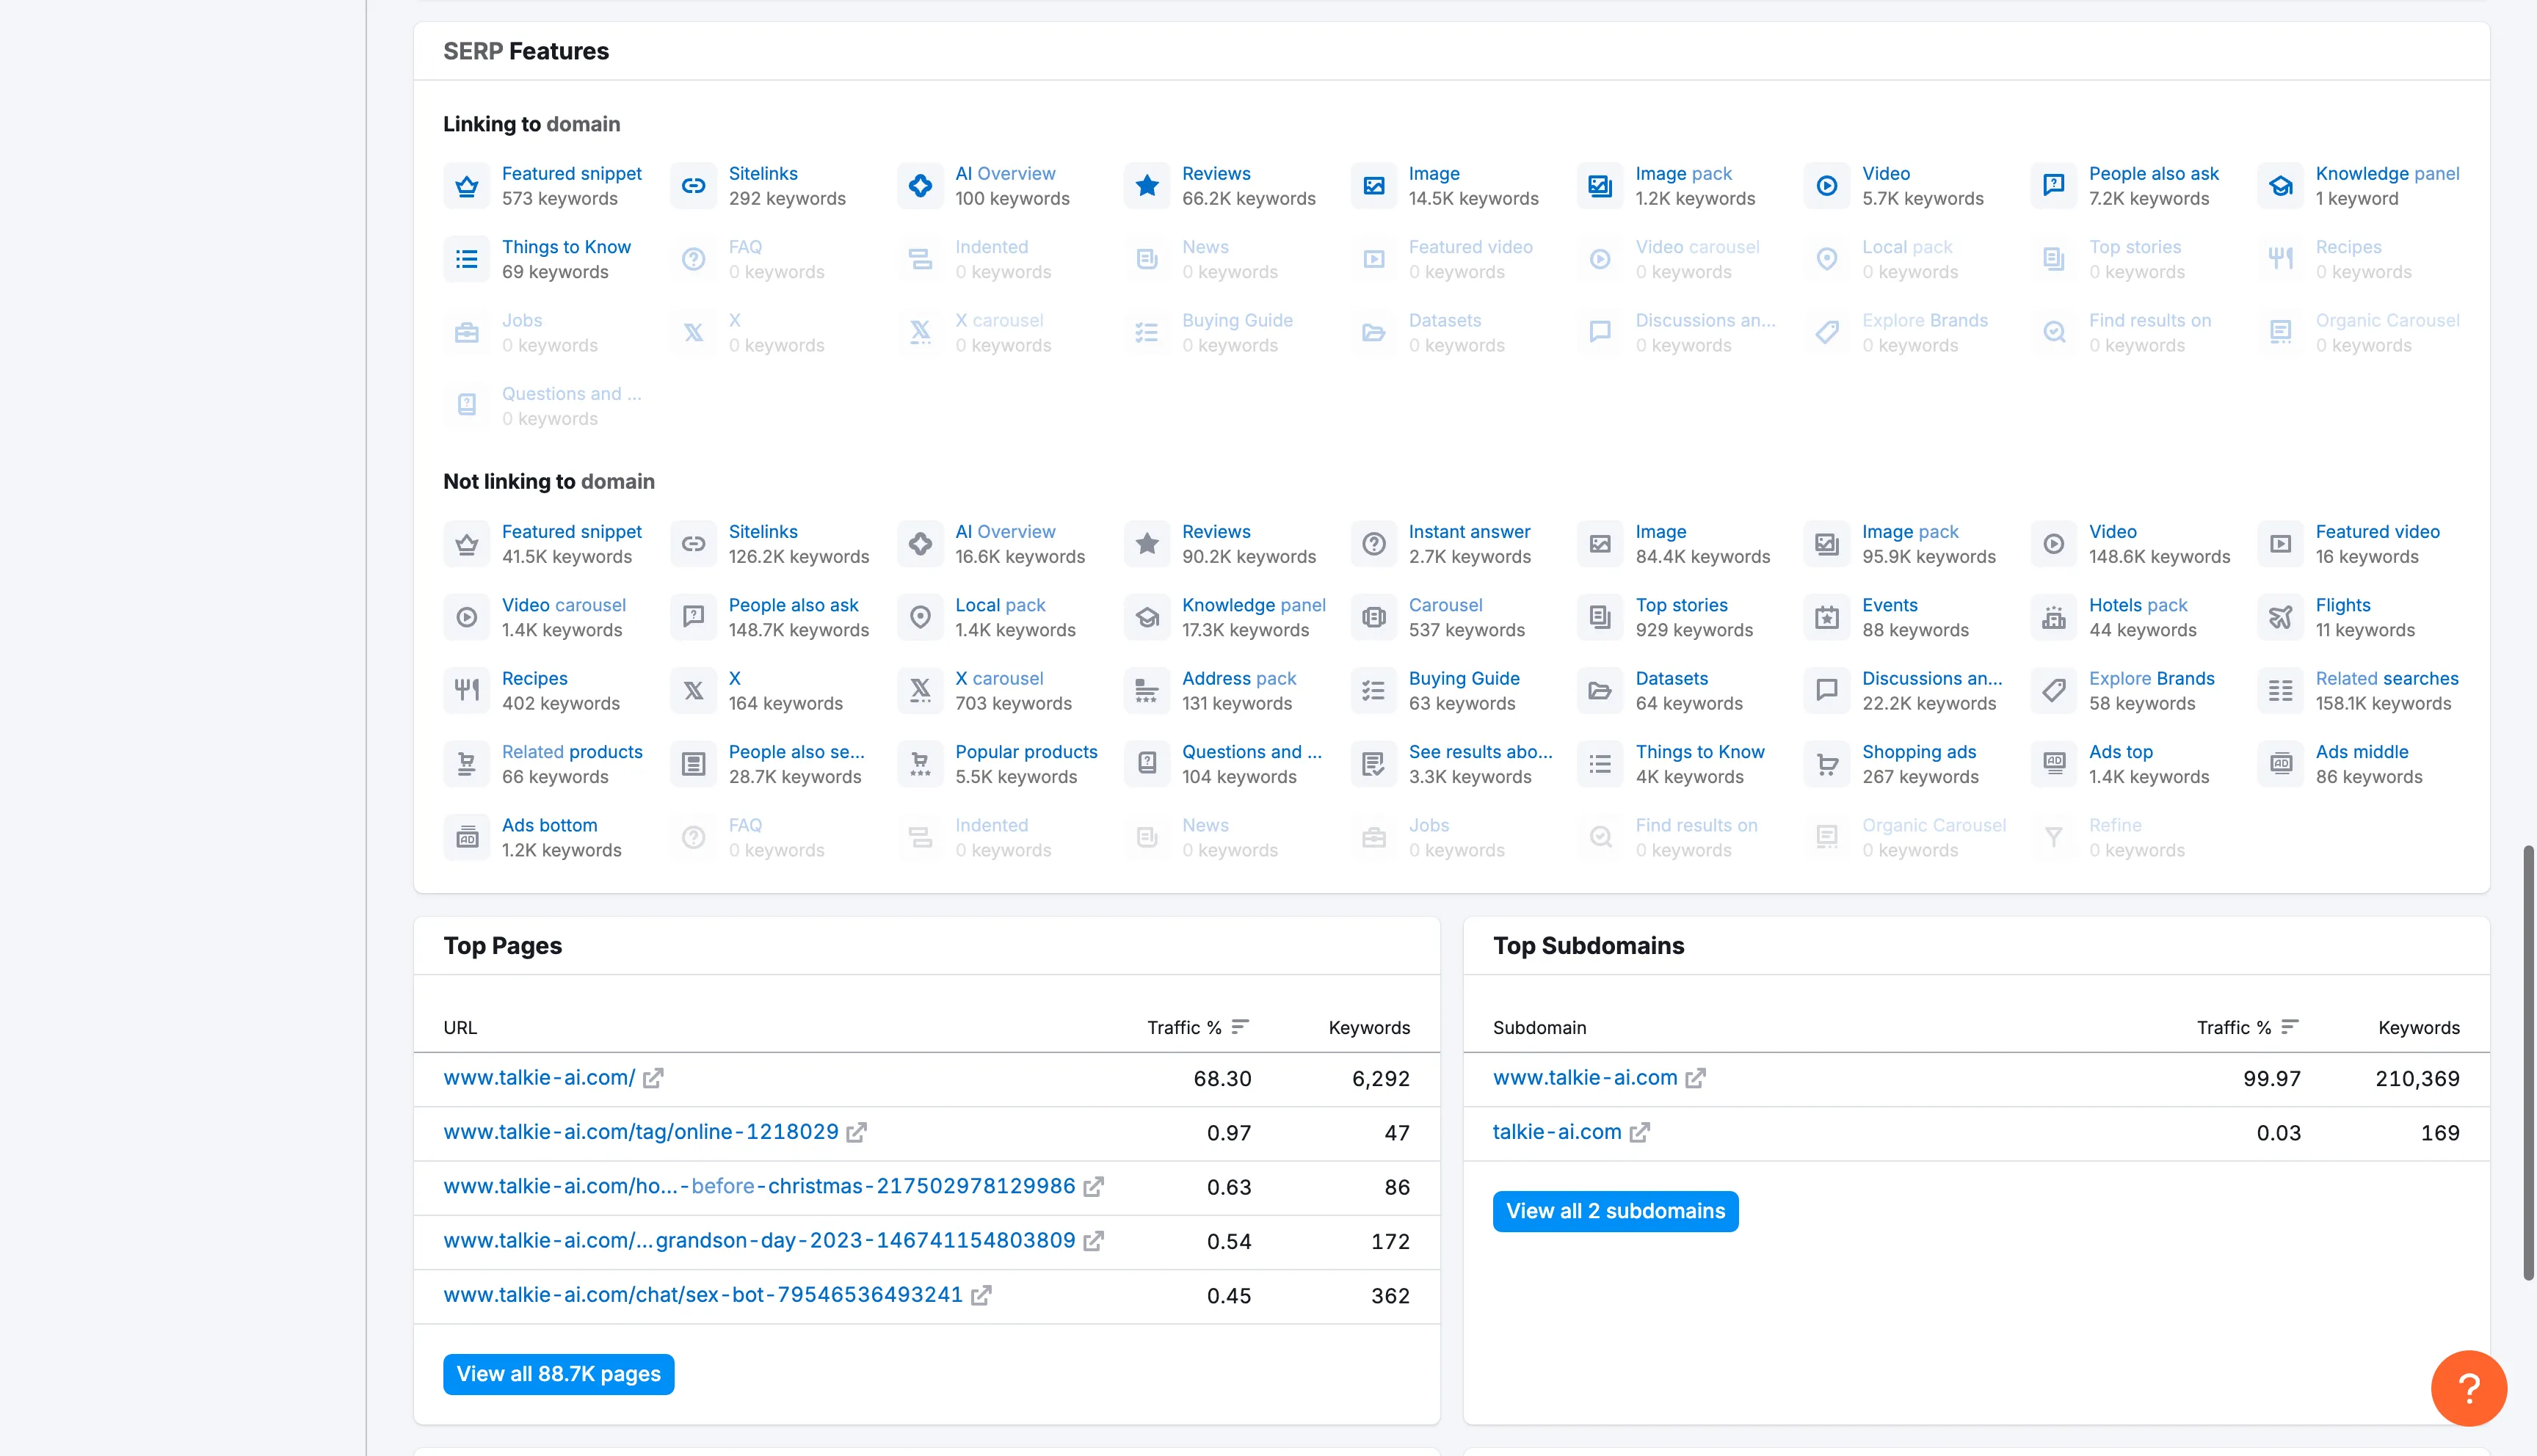Click the 68.30 traffic percent value

pyautogui.click(x=1222, y=1078)
